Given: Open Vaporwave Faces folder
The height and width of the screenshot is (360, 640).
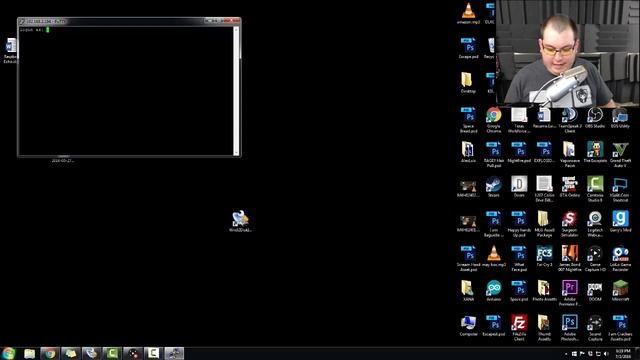Looking at the screenshot, I should click(x=569, y=154).
